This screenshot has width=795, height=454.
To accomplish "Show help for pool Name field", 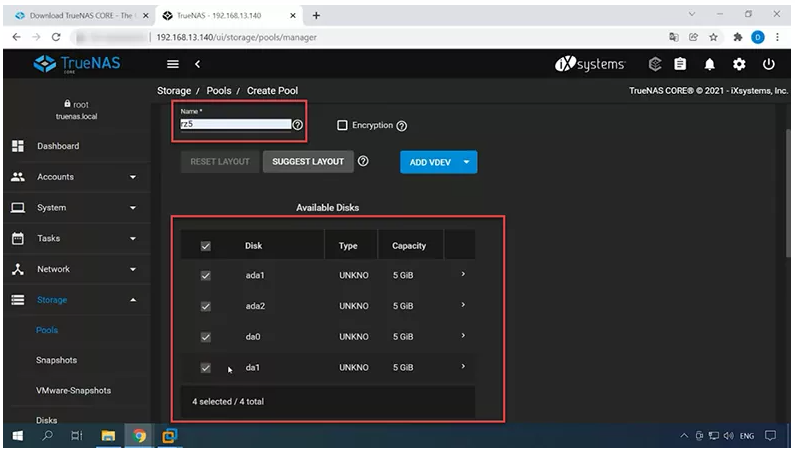I will pyautogui.click(x=298, y=124).
